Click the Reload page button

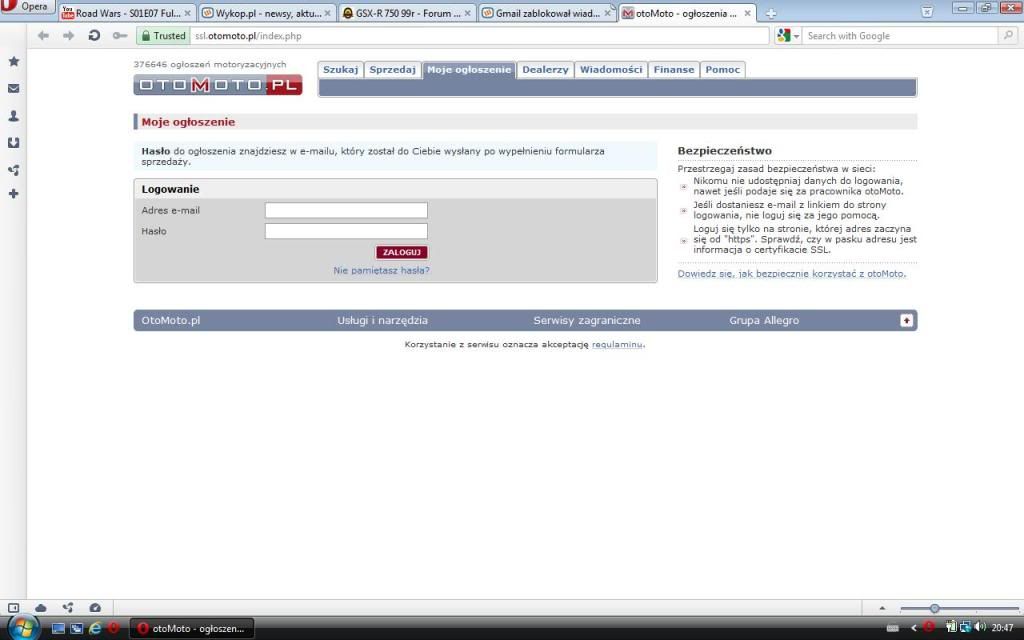pos(94,35)
